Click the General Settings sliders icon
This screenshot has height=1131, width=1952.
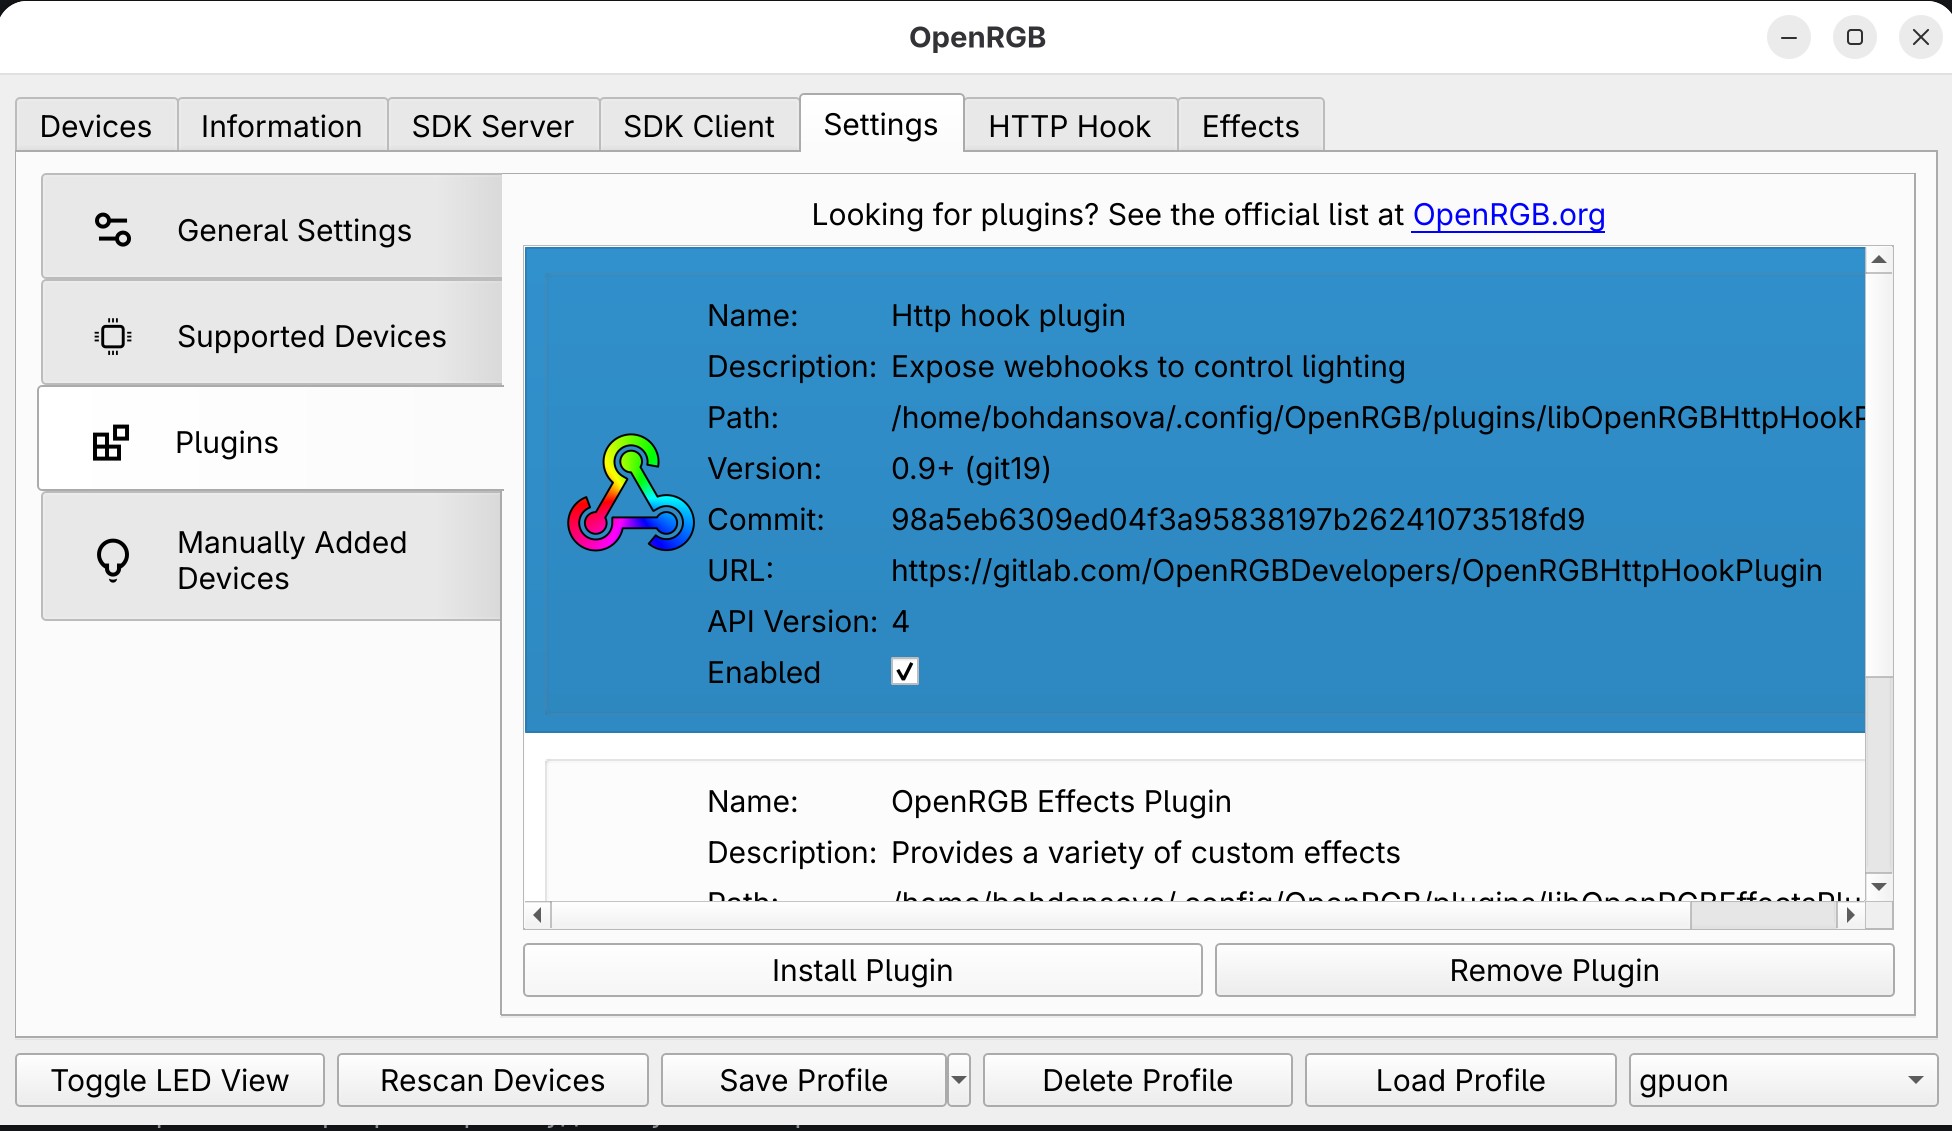pyautogui.click(x=113, y=230)
